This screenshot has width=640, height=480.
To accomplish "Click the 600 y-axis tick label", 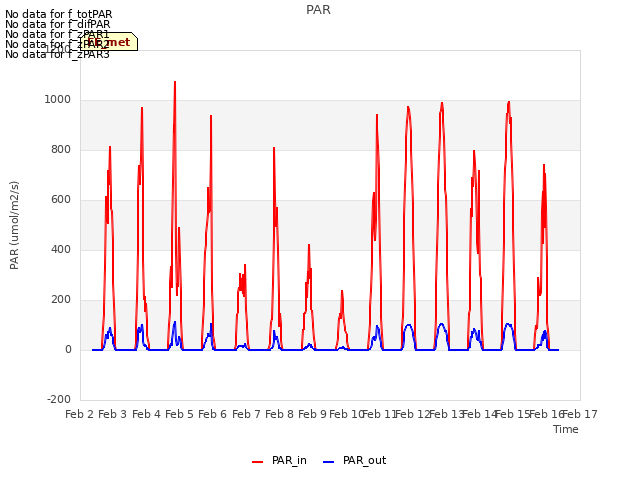I will 61,200.
